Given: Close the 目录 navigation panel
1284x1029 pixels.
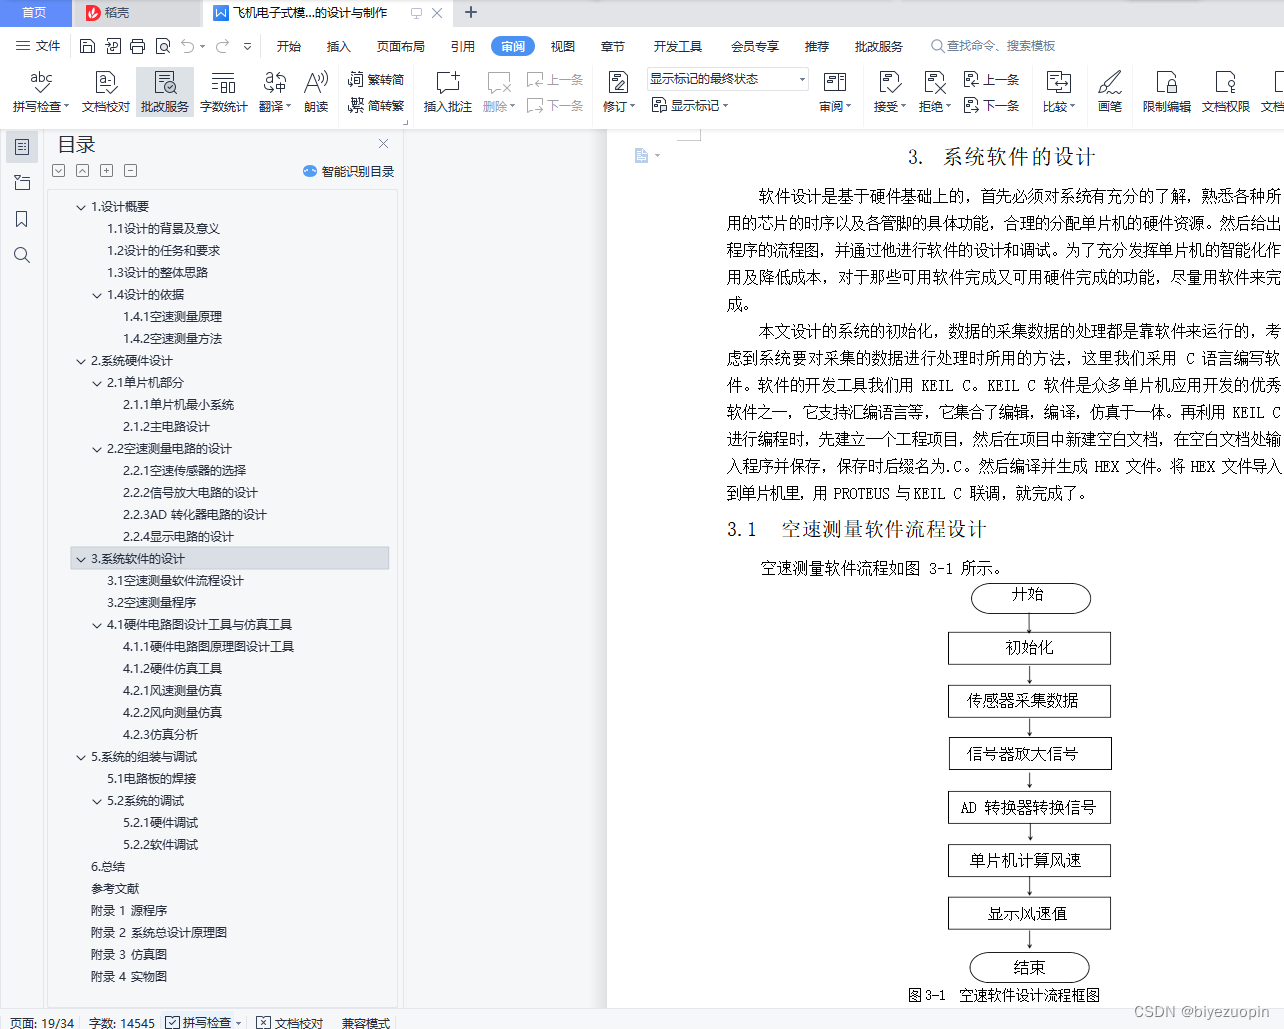Looking at the screenshot, I should 383,144.
